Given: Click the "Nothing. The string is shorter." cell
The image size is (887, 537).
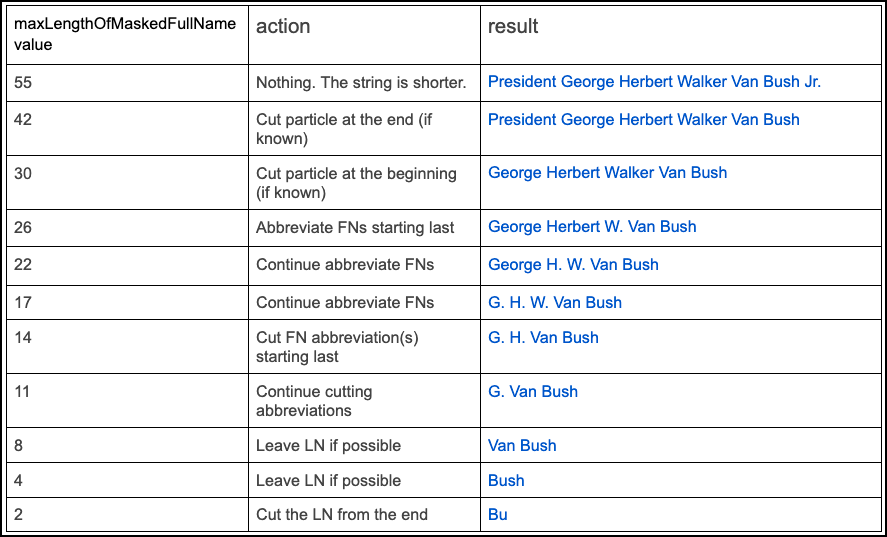Looking at the screenshot, I should [x=361, y=83].
